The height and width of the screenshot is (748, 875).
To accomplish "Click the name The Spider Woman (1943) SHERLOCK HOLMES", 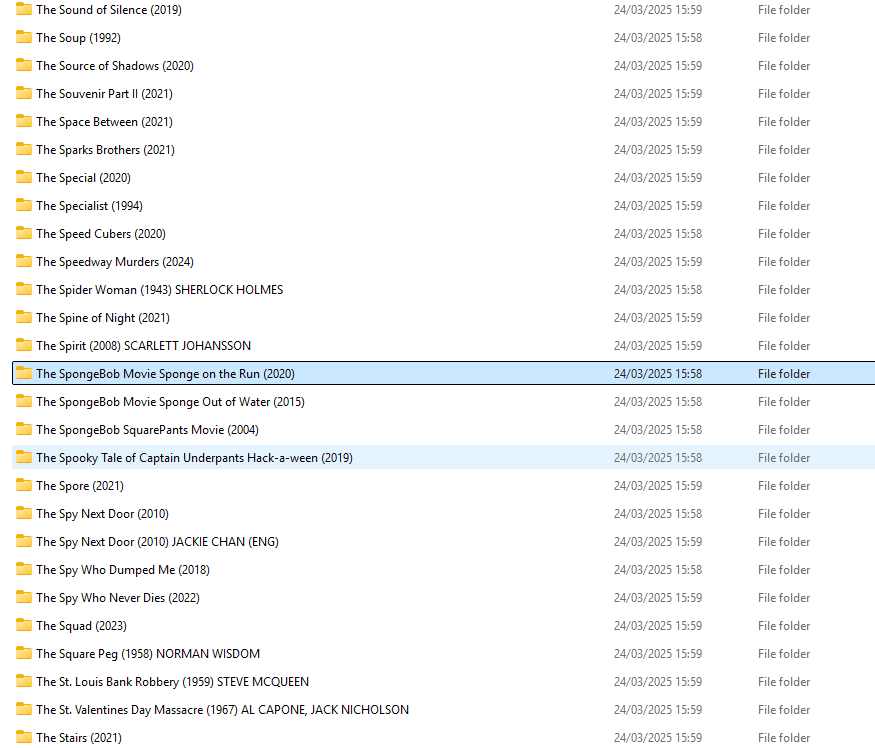I will [160, 290].
